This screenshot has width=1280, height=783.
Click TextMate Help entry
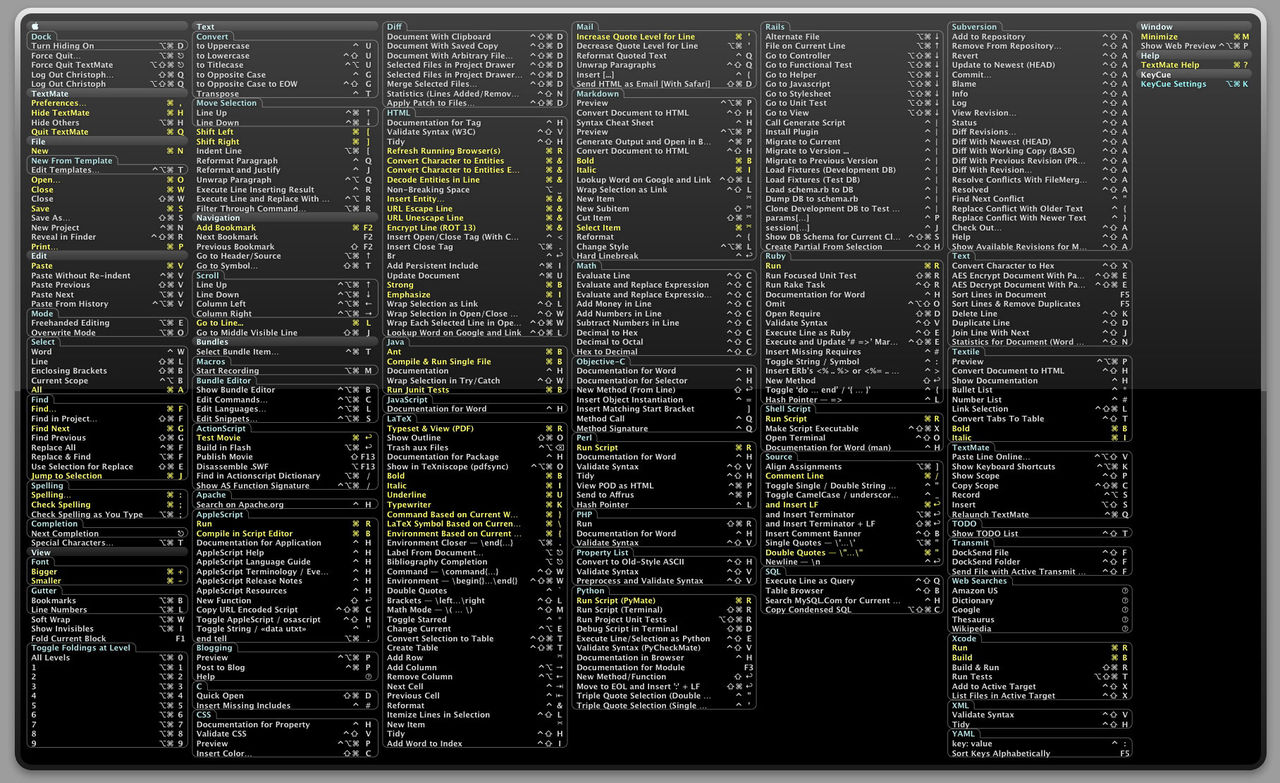(x=1170, y=65)
